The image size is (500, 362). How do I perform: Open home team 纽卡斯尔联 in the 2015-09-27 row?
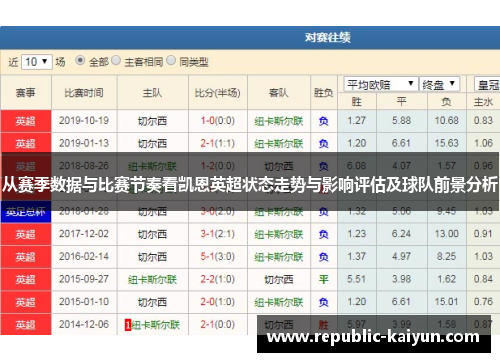click(152, 280)
